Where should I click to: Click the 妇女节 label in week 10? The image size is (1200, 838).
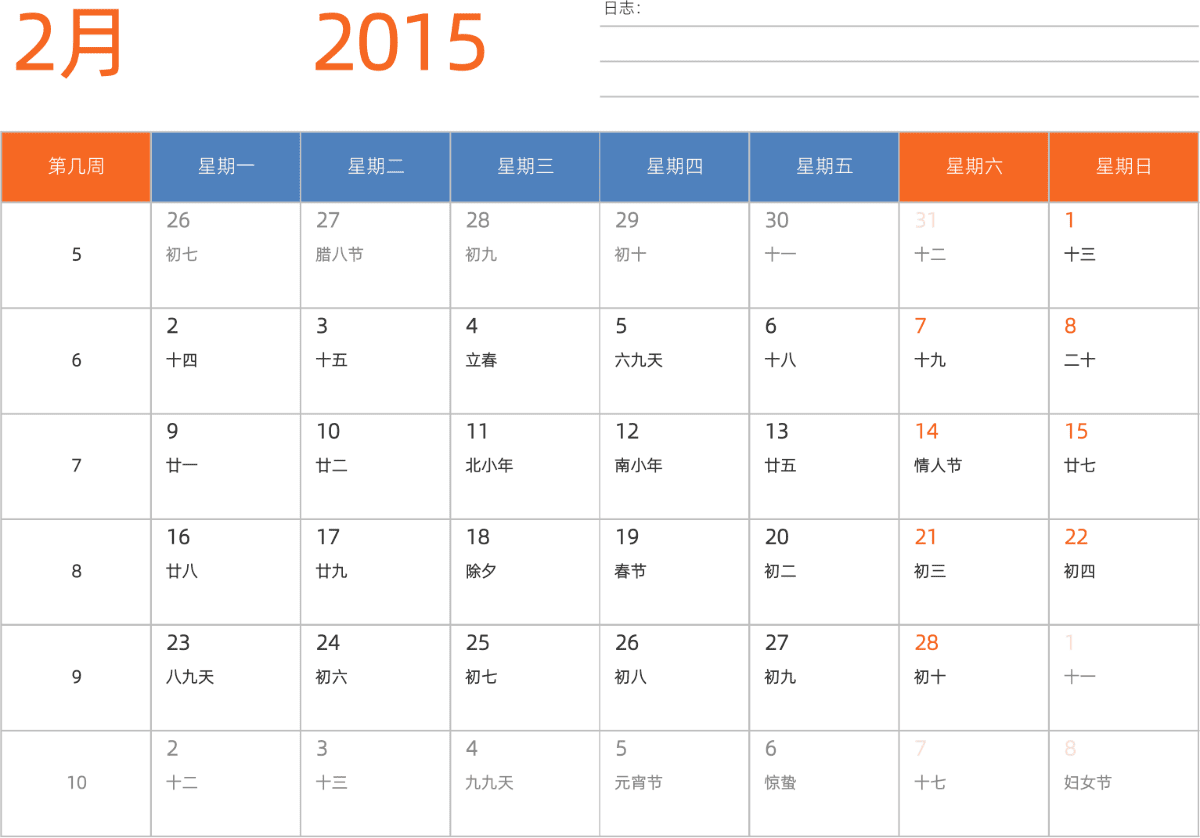tap(1088, 783)
